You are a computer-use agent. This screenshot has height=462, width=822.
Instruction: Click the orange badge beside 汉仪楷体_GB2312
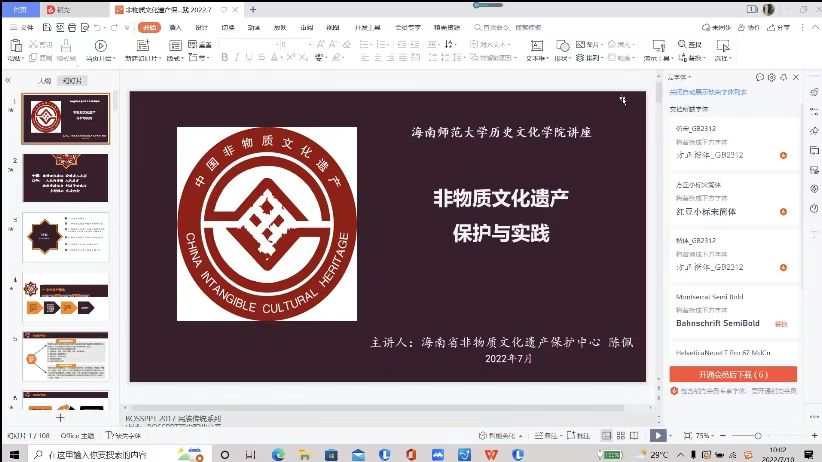tap(783, 155)
